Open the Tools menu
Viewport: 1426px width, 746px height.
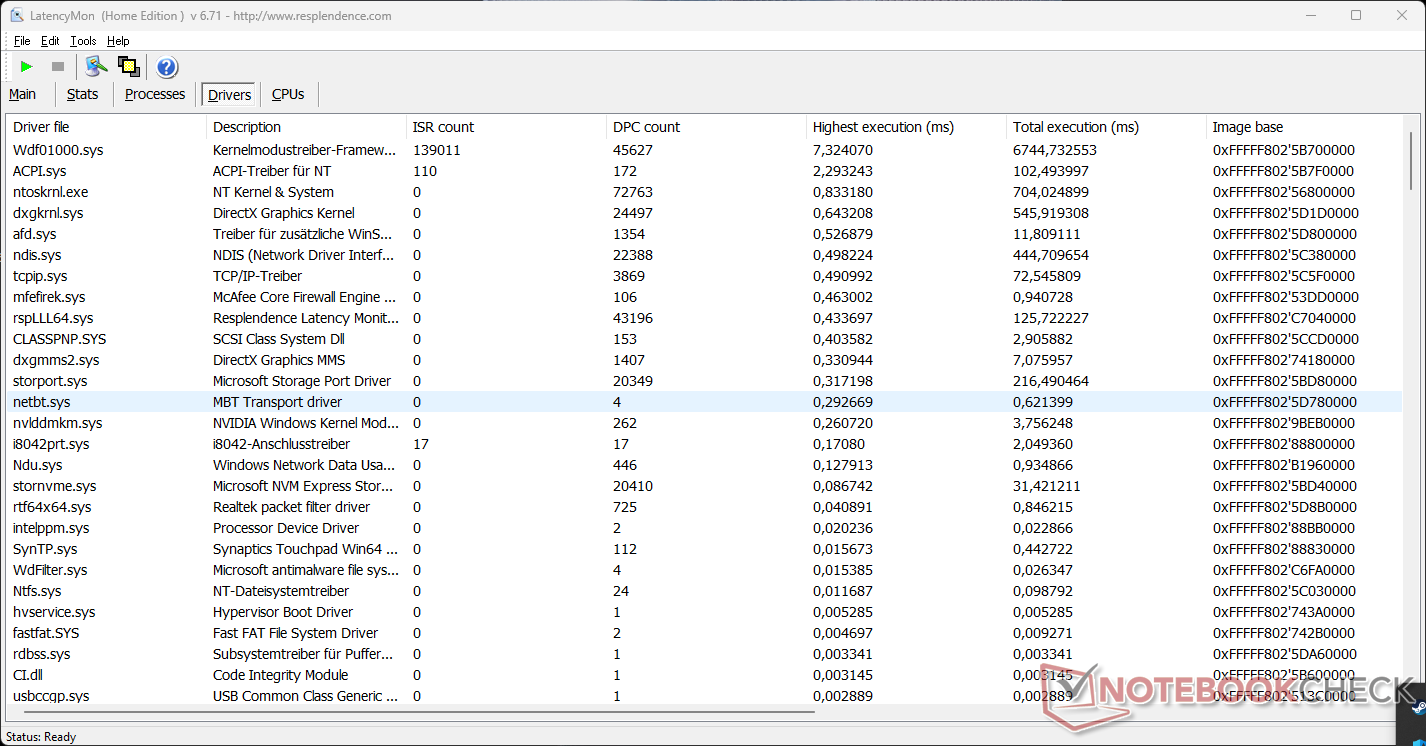coord(83,41)
